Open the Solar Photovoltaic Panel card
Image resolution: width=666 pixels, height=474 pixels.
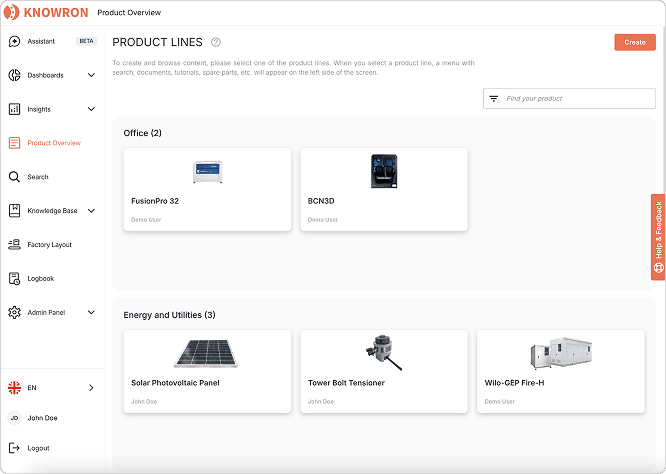pyautogui.click(x=207, y=371)
